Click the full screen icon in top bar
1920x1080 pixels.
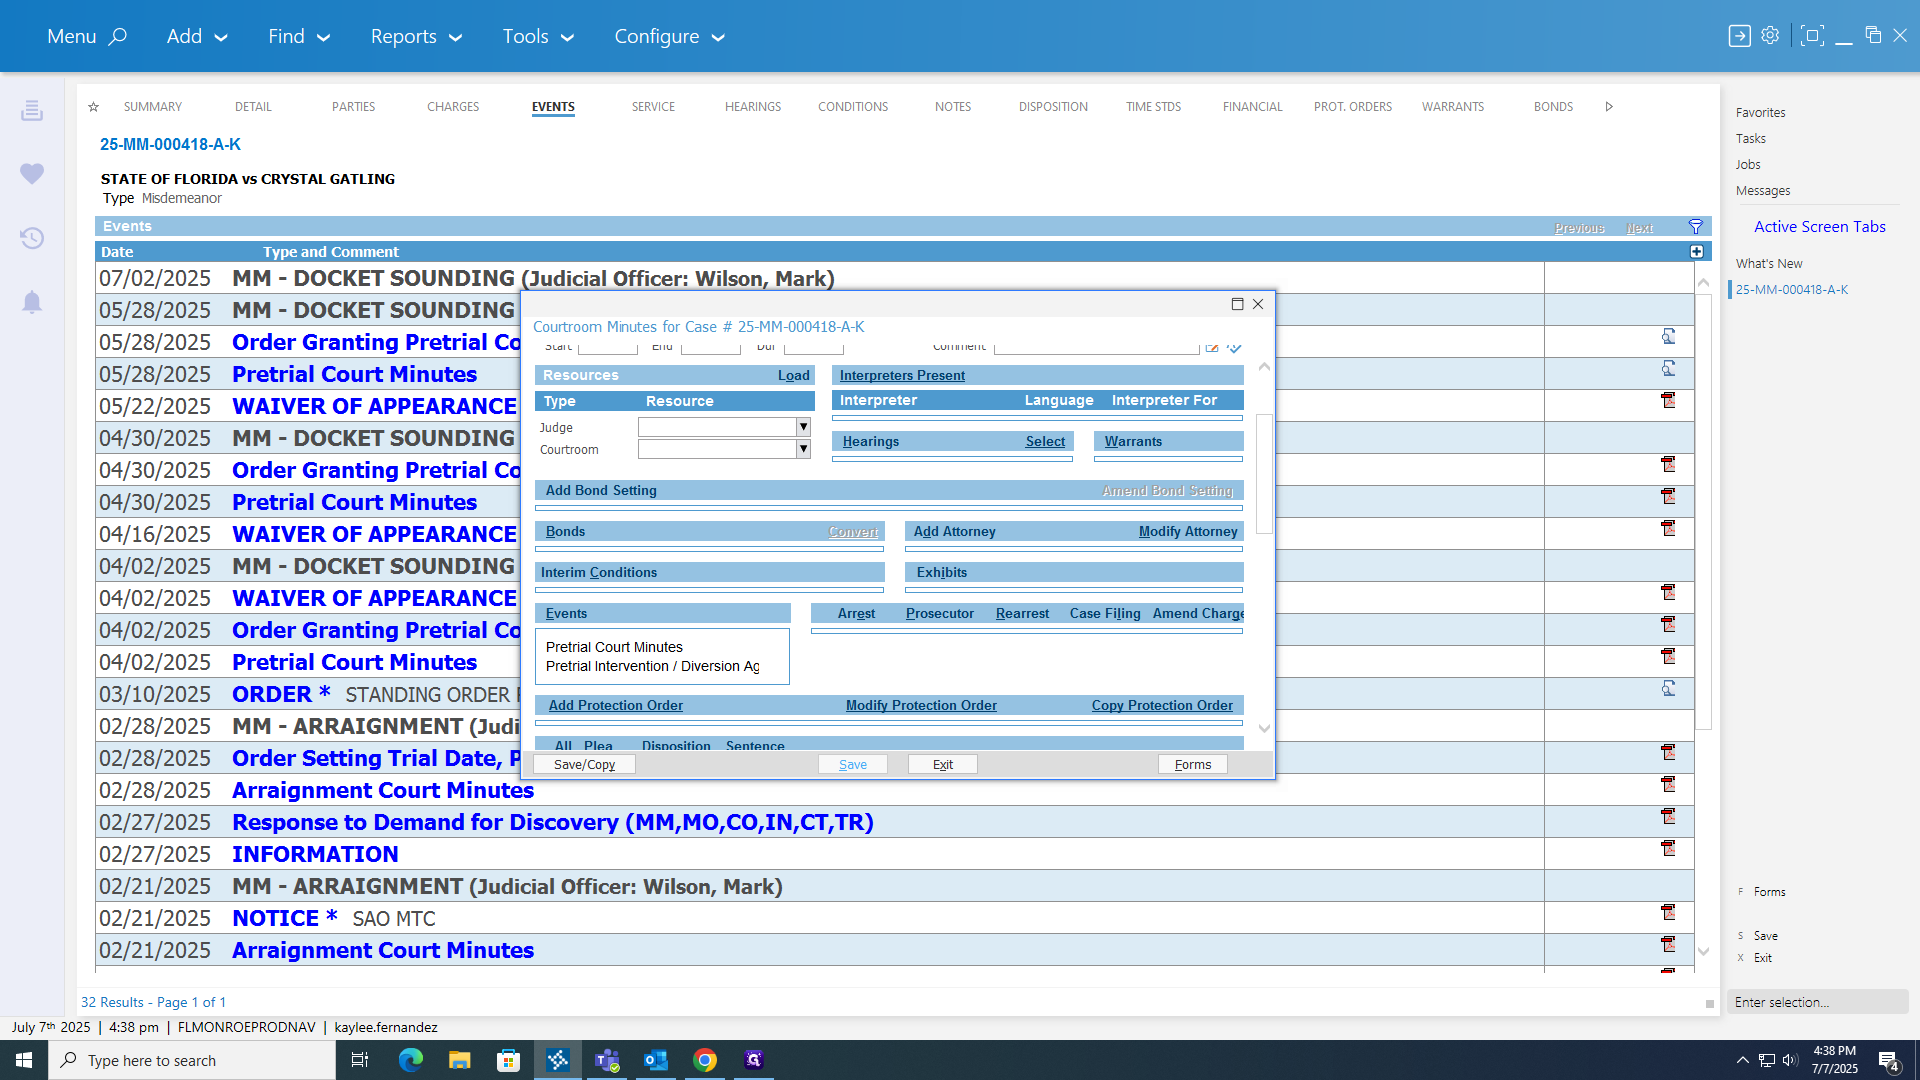tap(1811, 36)
